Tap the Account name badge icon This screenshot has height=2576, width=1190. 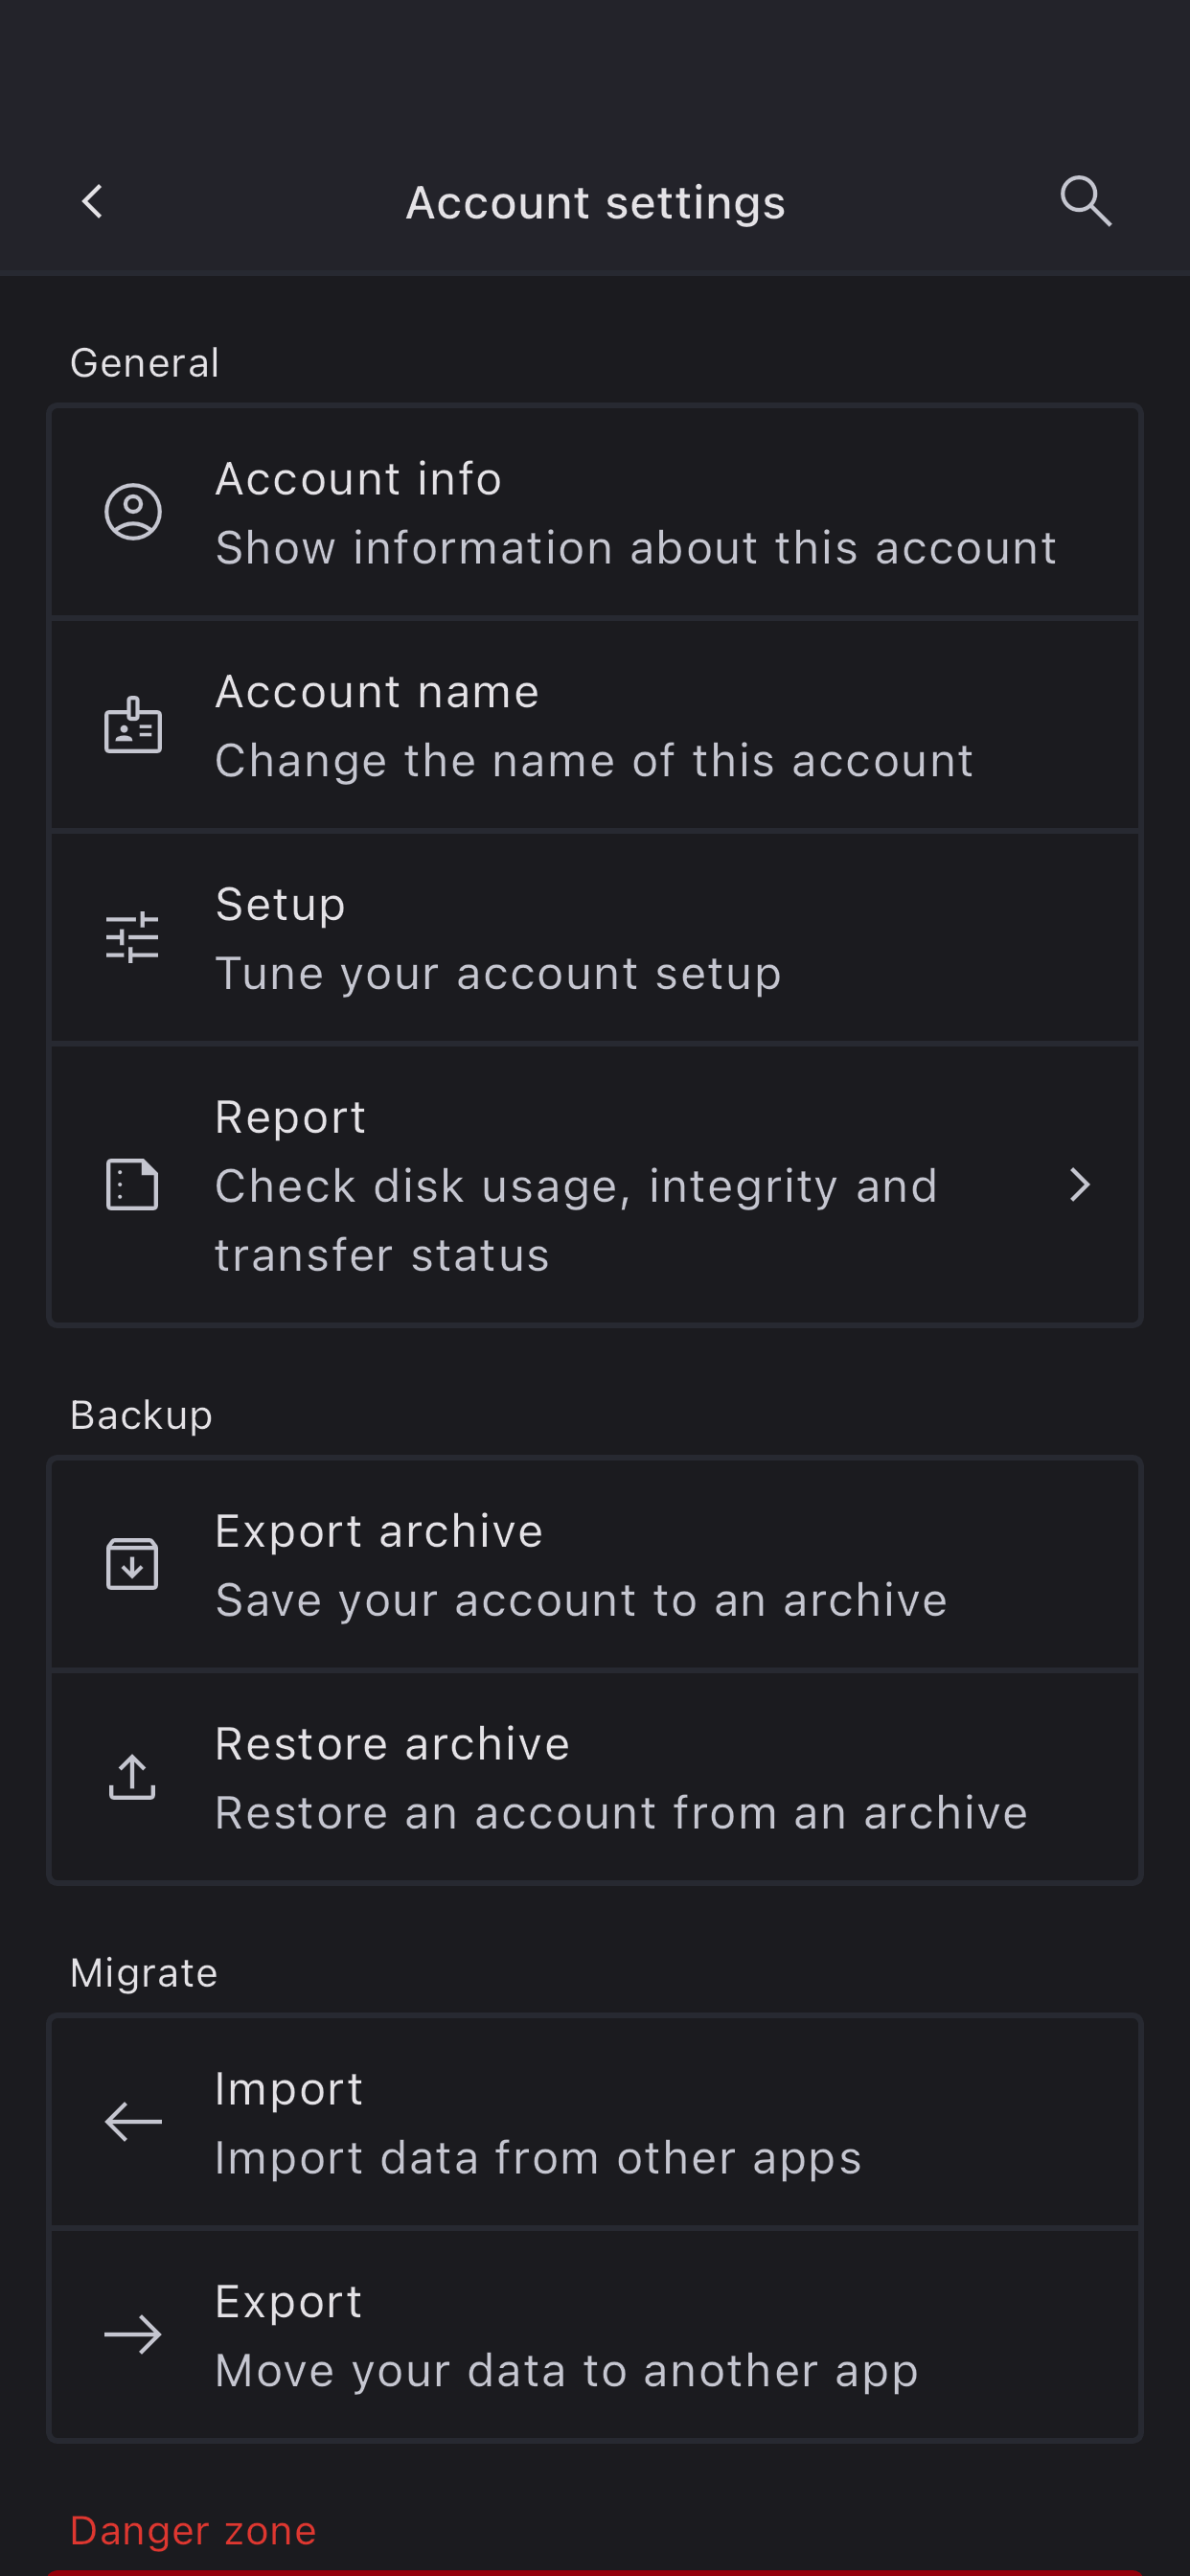click(x=133, y=725)
